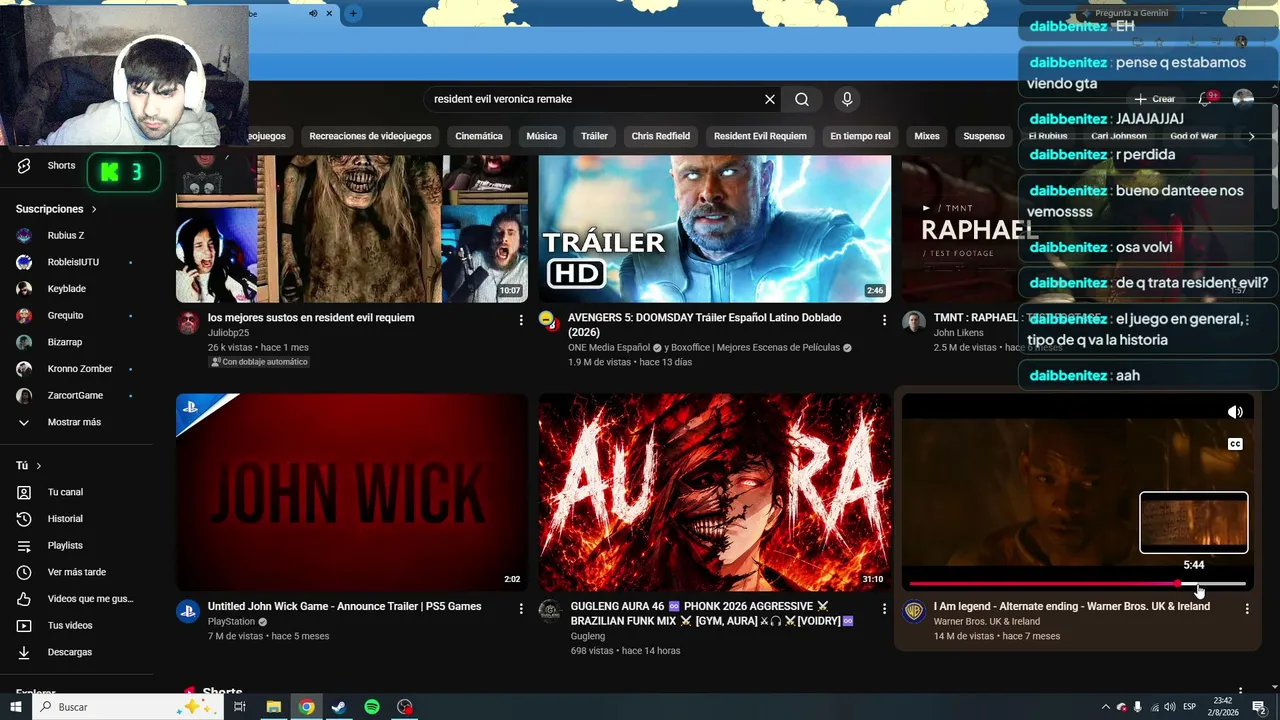
Task: Open options for the resident evil requiem video
Action: click(x=521, y=320)
